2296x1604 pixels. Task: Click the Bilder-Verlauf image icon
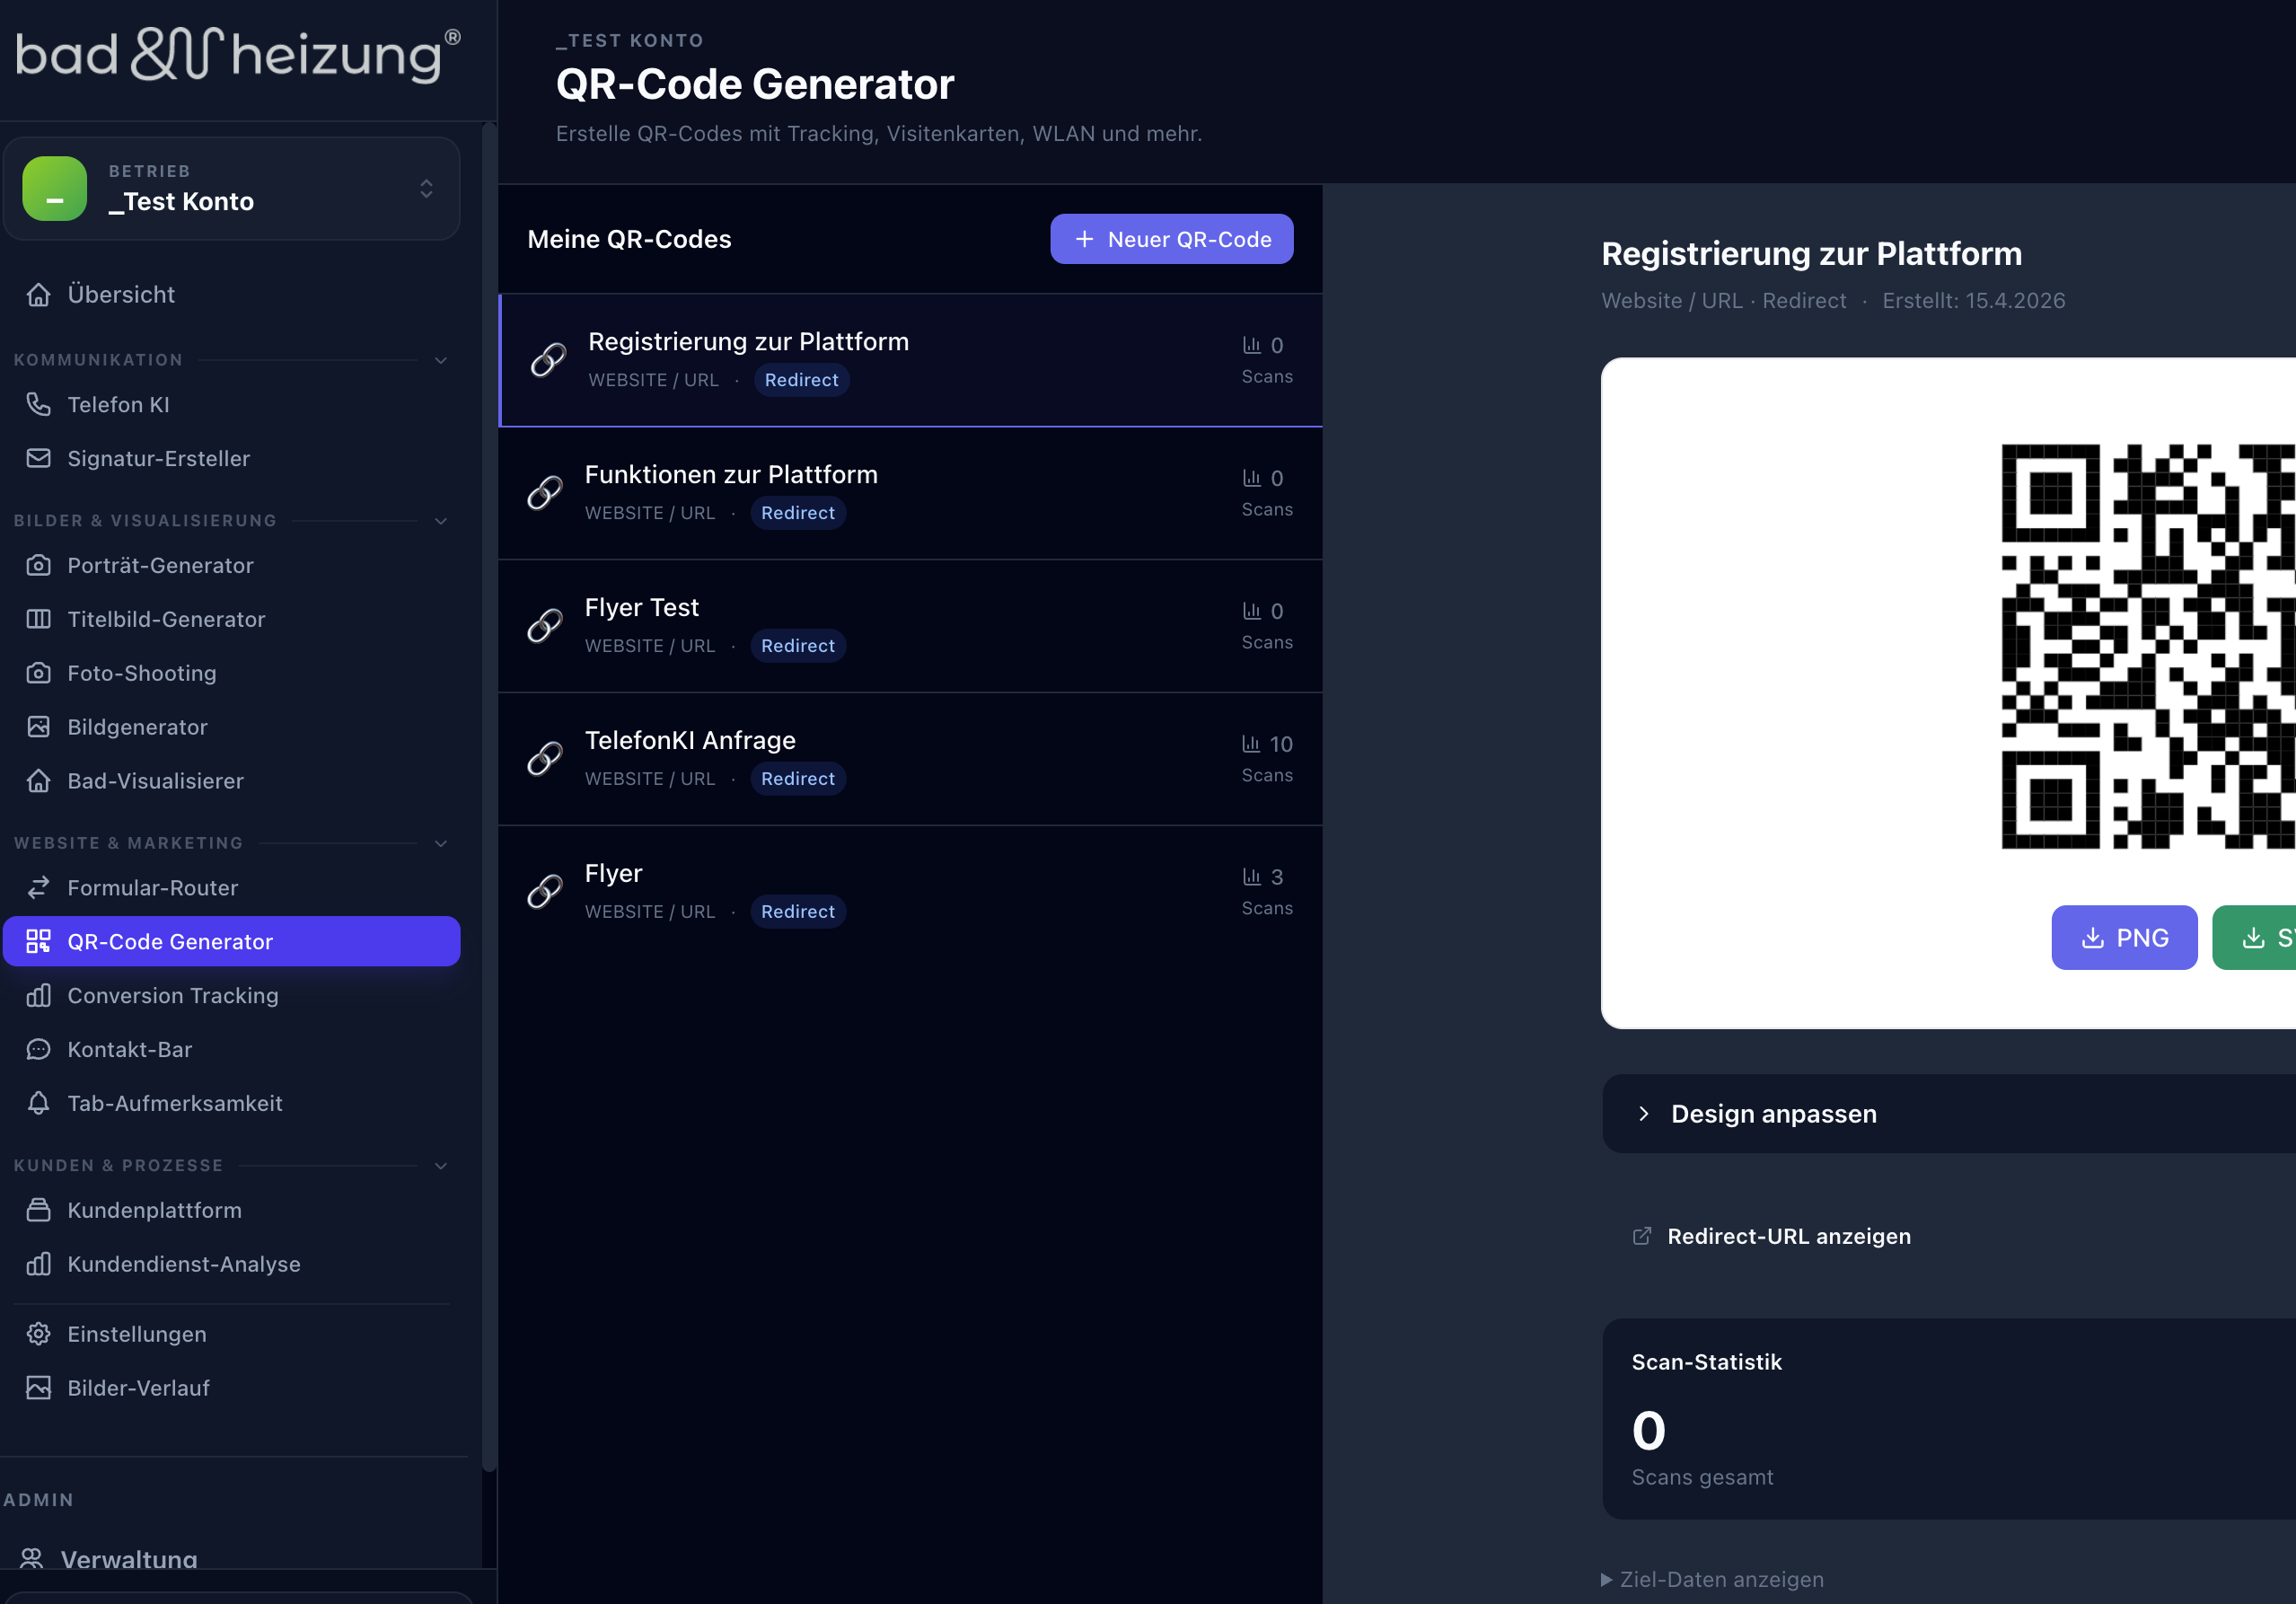click(x=38, y=1389)
